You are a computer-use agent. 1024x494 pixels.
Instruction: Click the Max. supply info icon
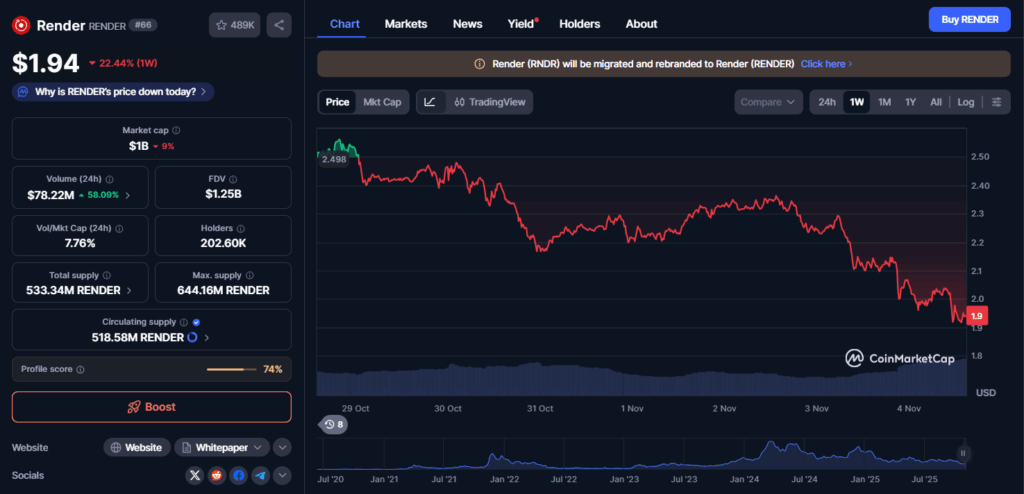[249, 276]
